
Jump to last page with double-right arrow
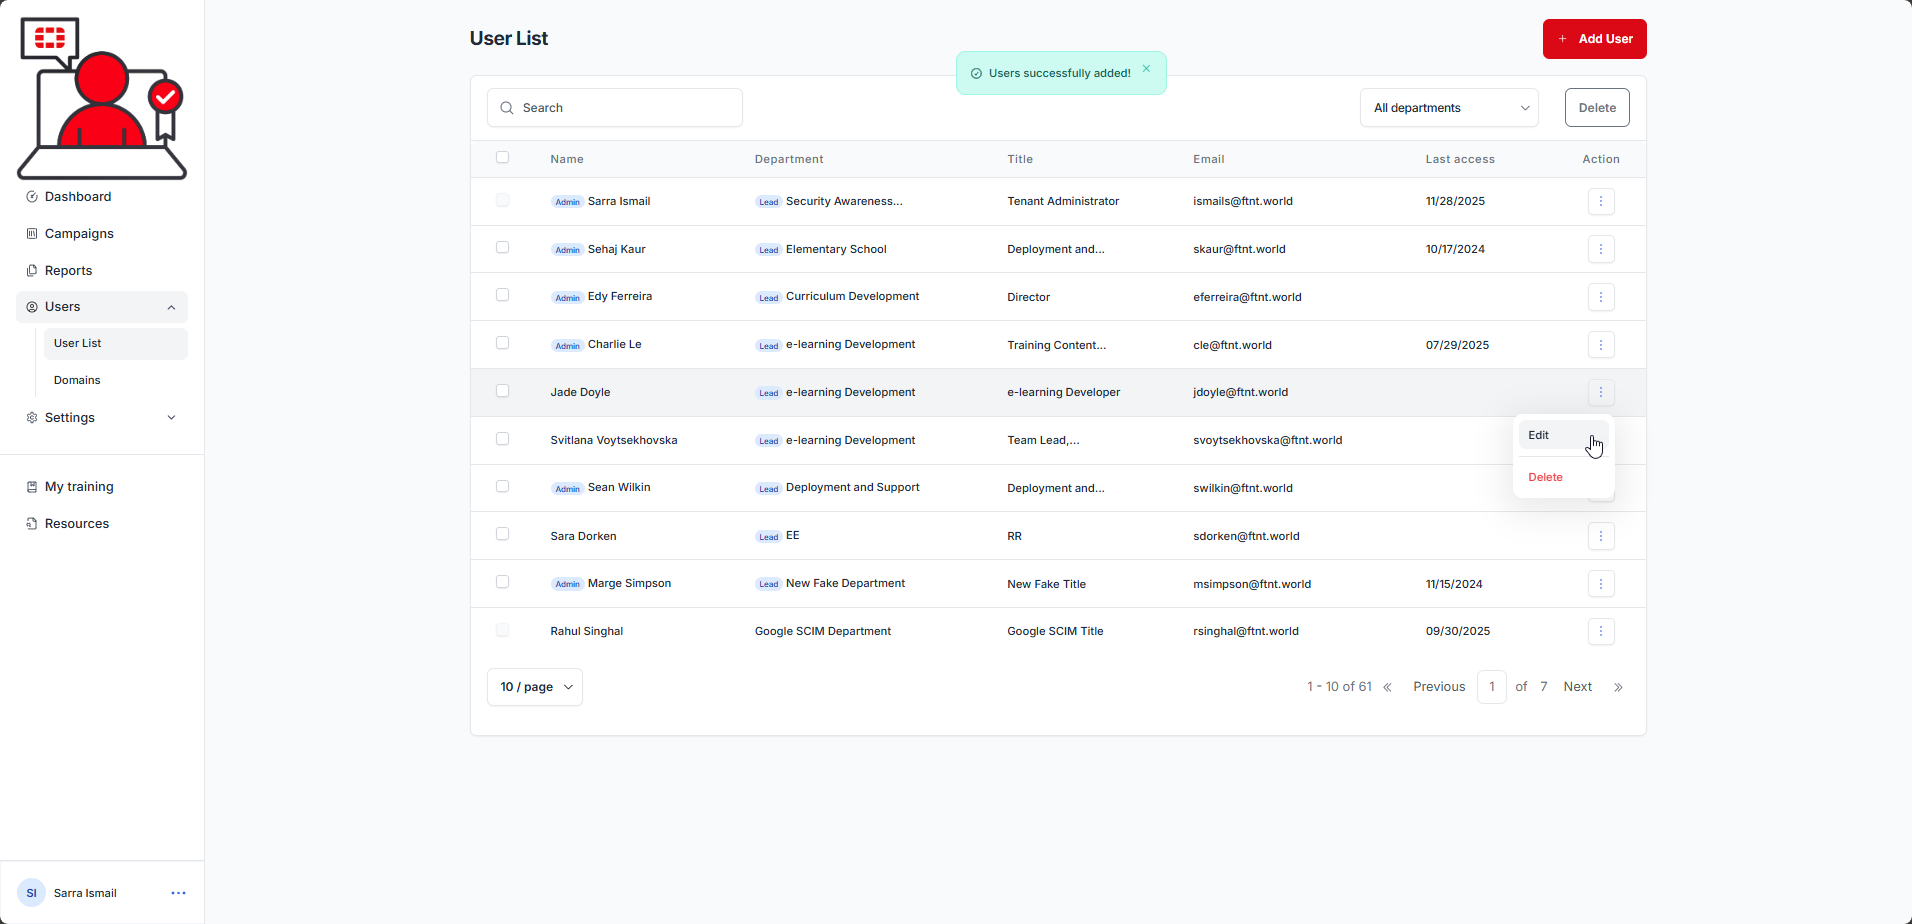[1618, 687]
